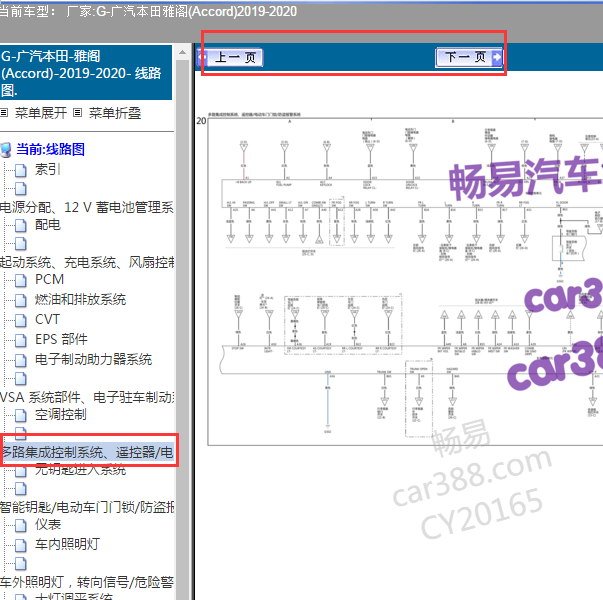
Task: Open the 仪表 tree item
Action: click(x=48, y=524)
